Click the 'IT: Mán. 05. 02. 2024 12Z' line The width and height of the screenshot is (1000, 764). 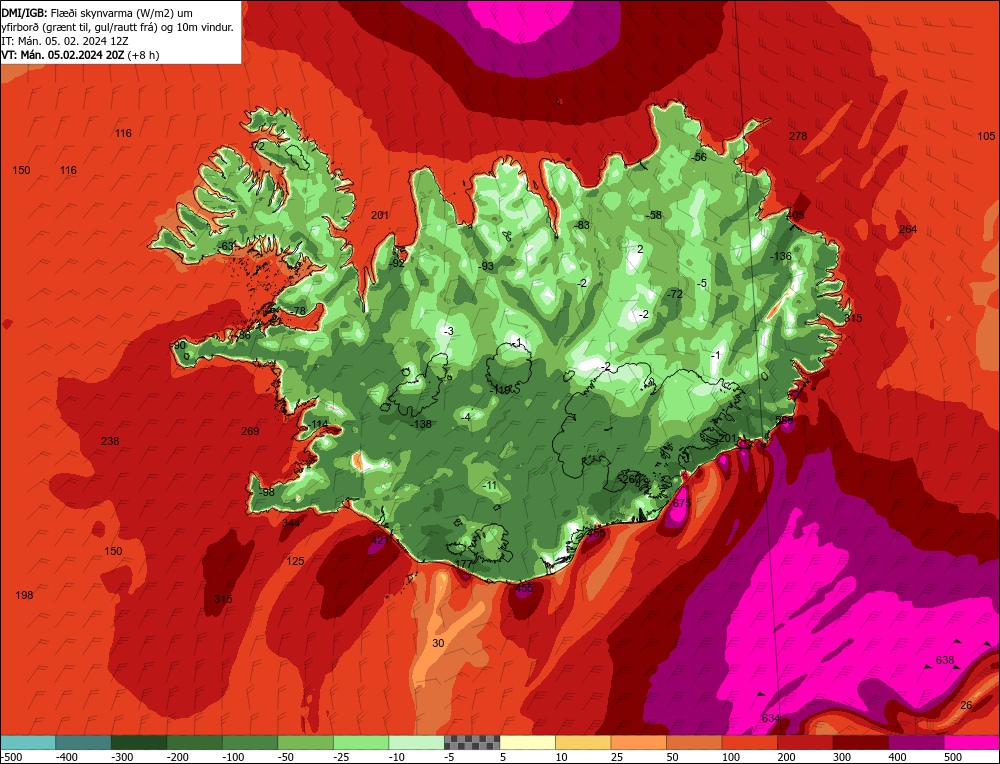[65, 41]
